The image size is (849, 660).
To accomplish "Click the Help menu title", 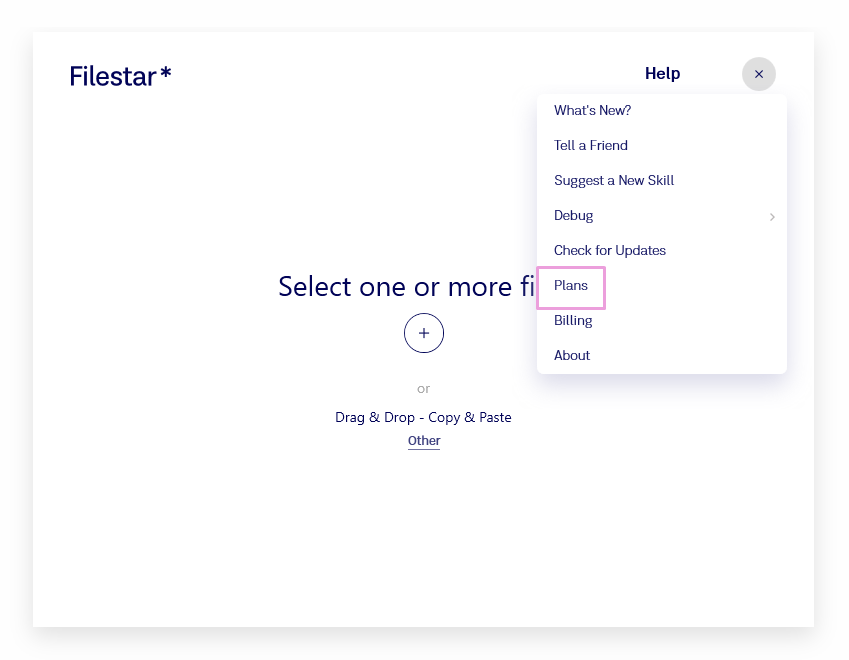I will click(662, 74).
